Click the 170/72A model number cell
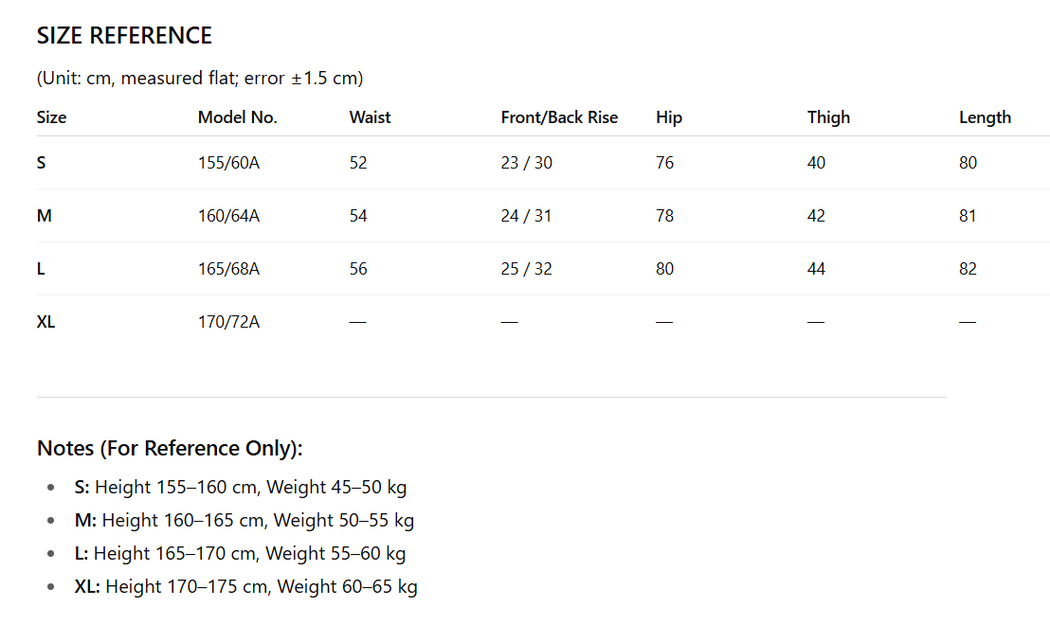The height and width of the screenshot is (625, 1050). click(x=228, y=322)
